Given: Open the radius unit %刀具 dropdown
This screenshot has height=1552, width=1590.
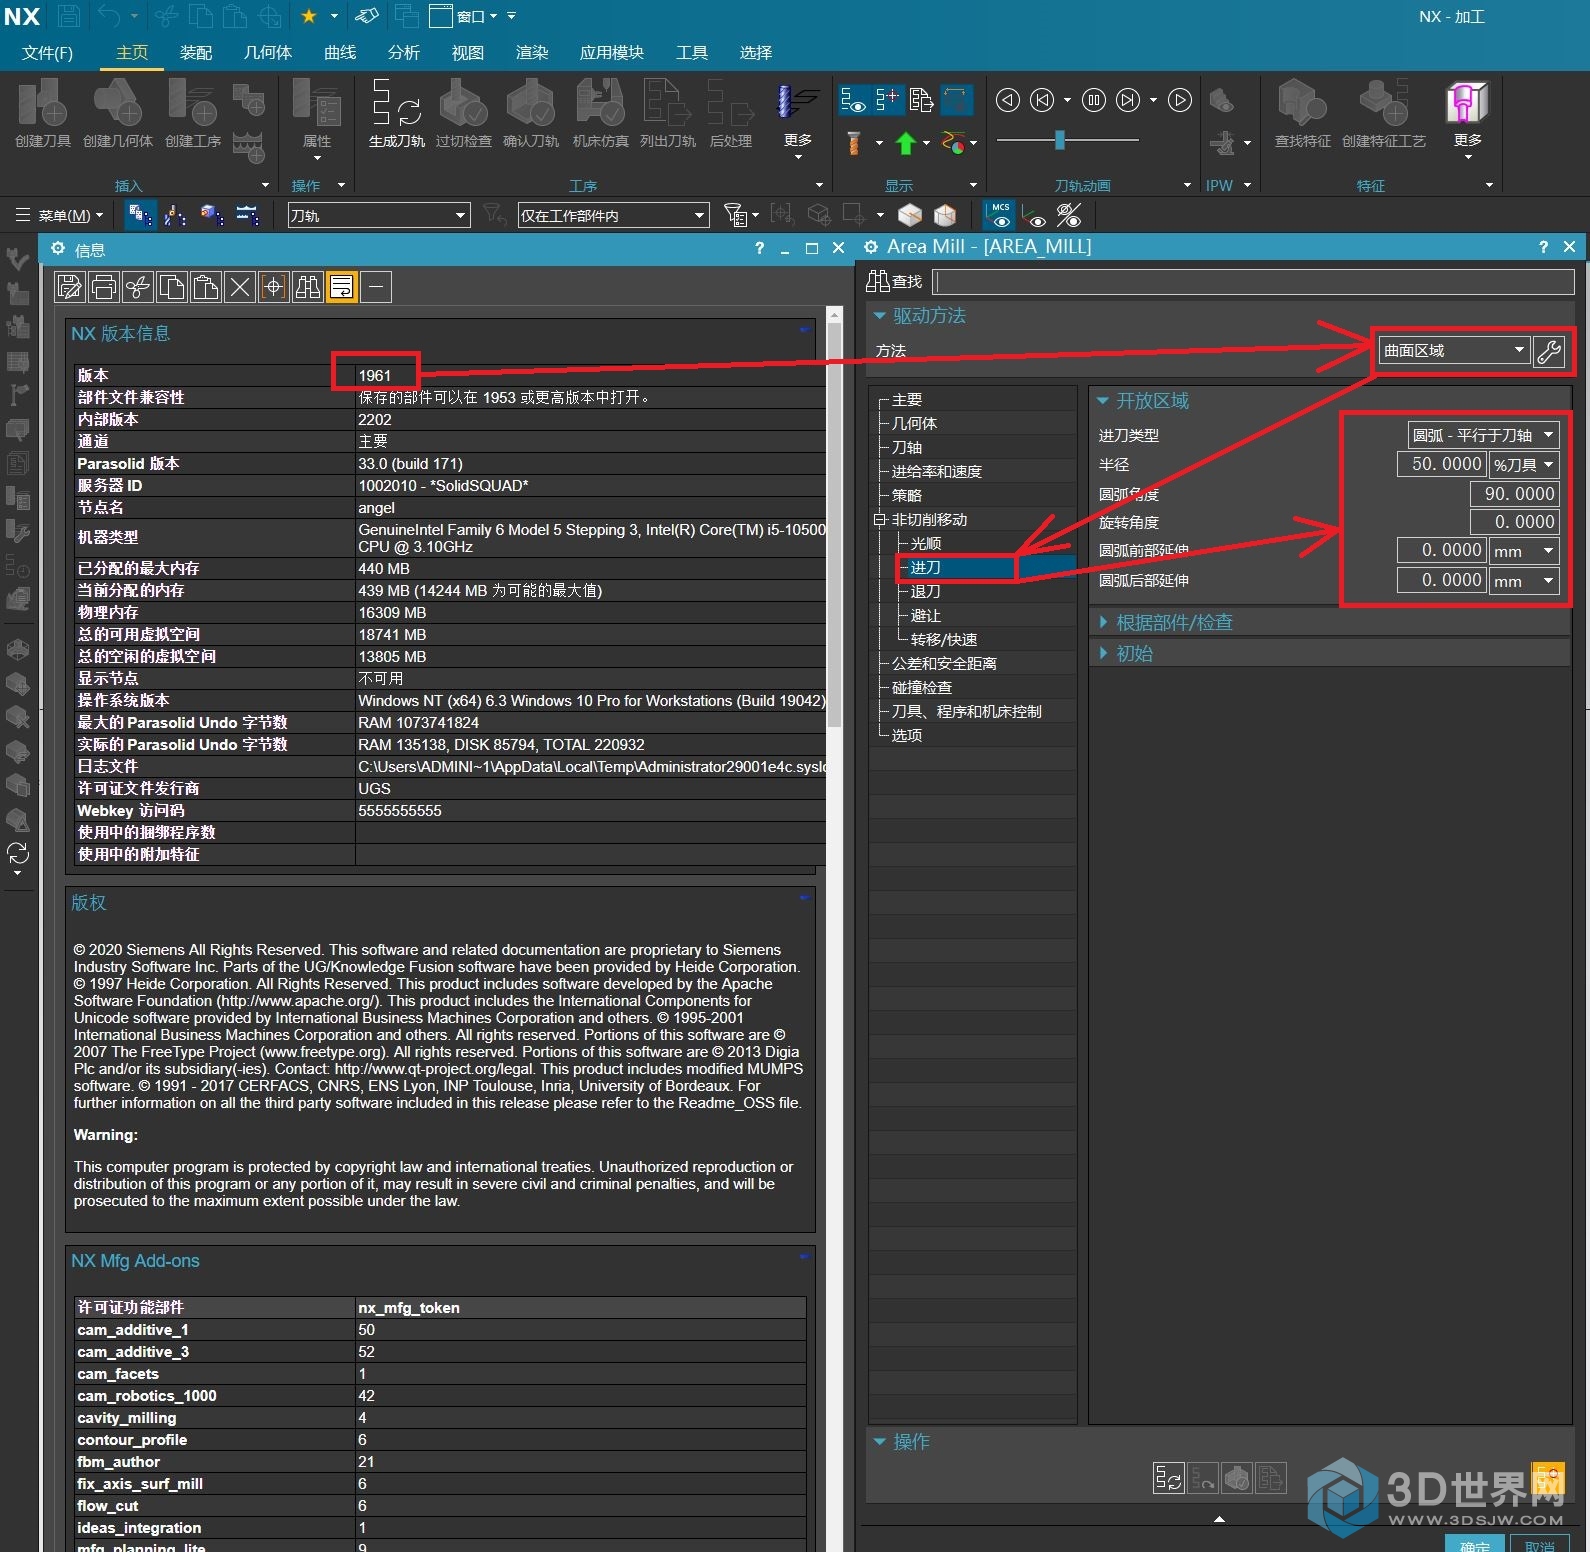Looking at the screenshot, I should coord(1524,464).
